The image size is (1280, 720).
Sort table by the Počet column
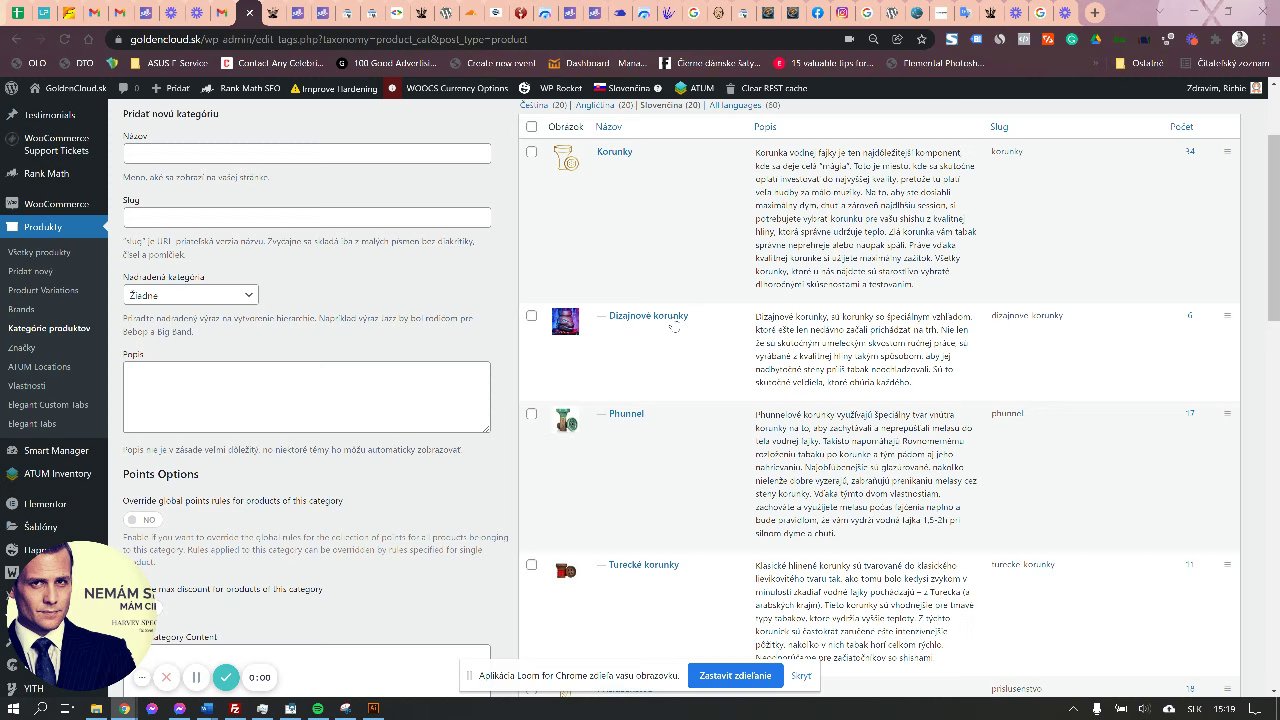click(1181, 127)
